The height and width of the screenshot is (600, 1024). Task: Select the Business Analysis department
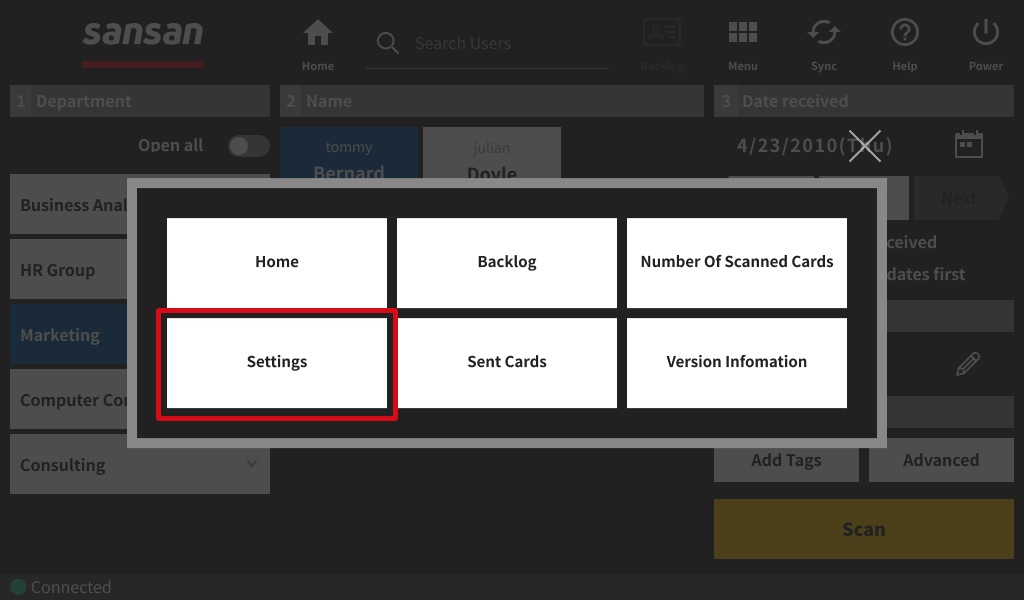click(x=69, y=205)
